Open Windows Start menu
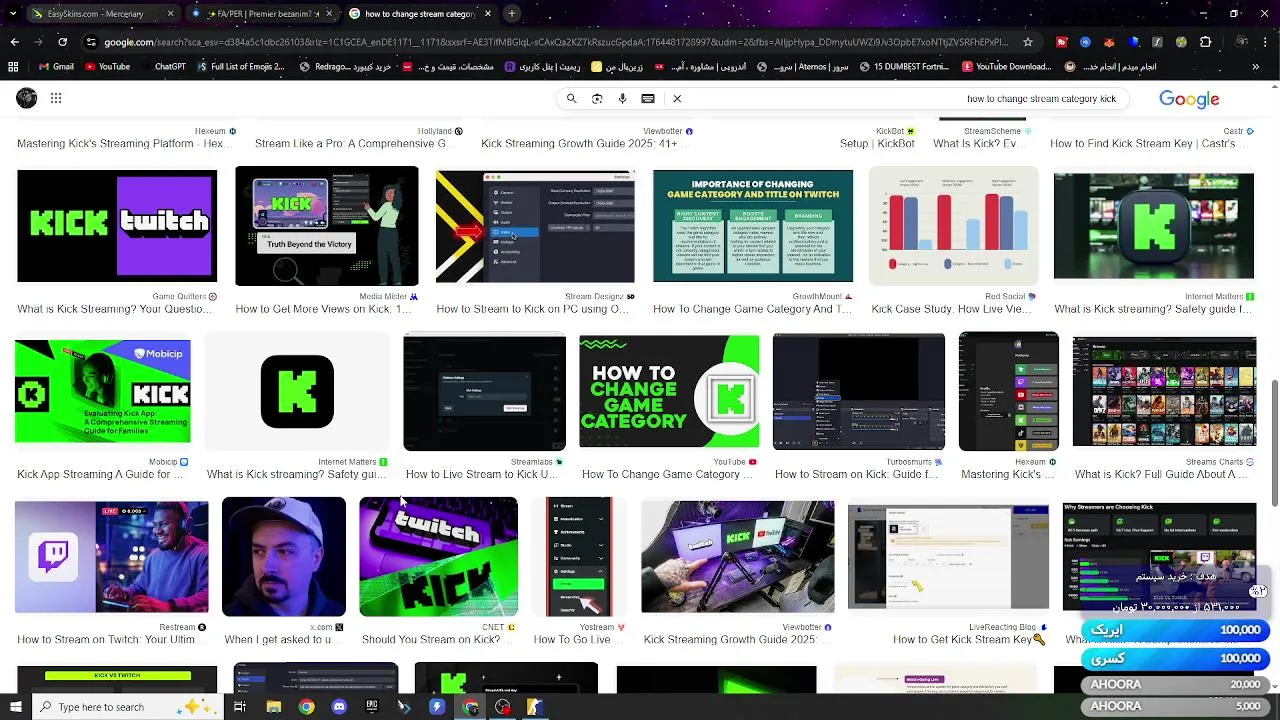Image resolution: width=1280 pixels, height=720 pixels. [x=15, y=707]
